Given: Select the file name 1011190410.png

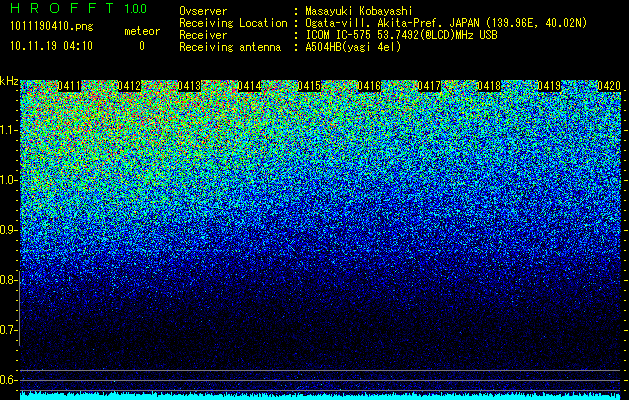Looking at the screenshot, I should [x=52, y=27].
